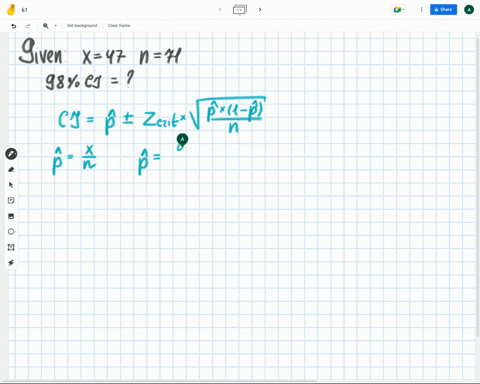Screen dimensions: 480x384
Task: Go to the previous frame arrow
Action: 220,10
